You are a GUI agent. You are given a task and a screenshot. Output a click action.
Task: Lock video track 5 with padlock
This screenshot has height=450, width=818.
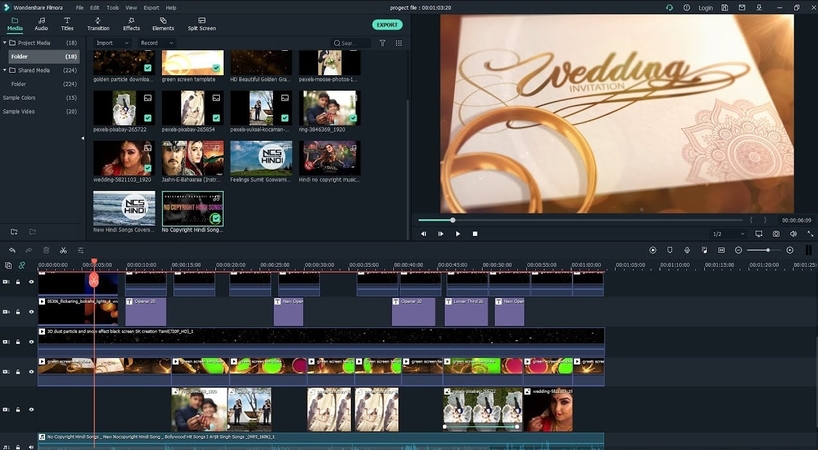click(x=18, y=282)
